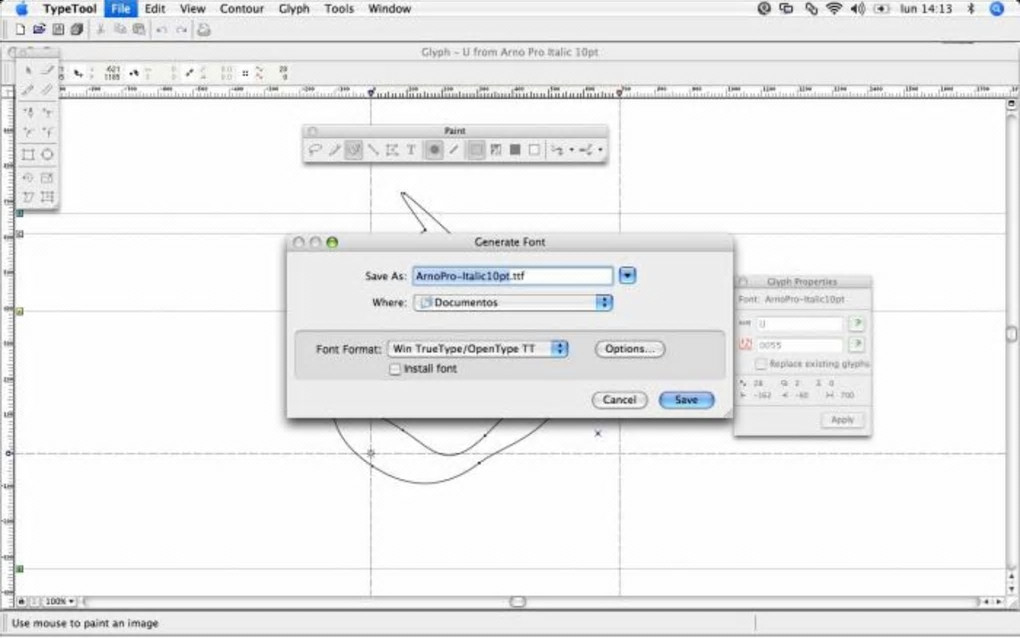
Task: Click green arrow beside glyph name field
Action: tap(857, 323)
